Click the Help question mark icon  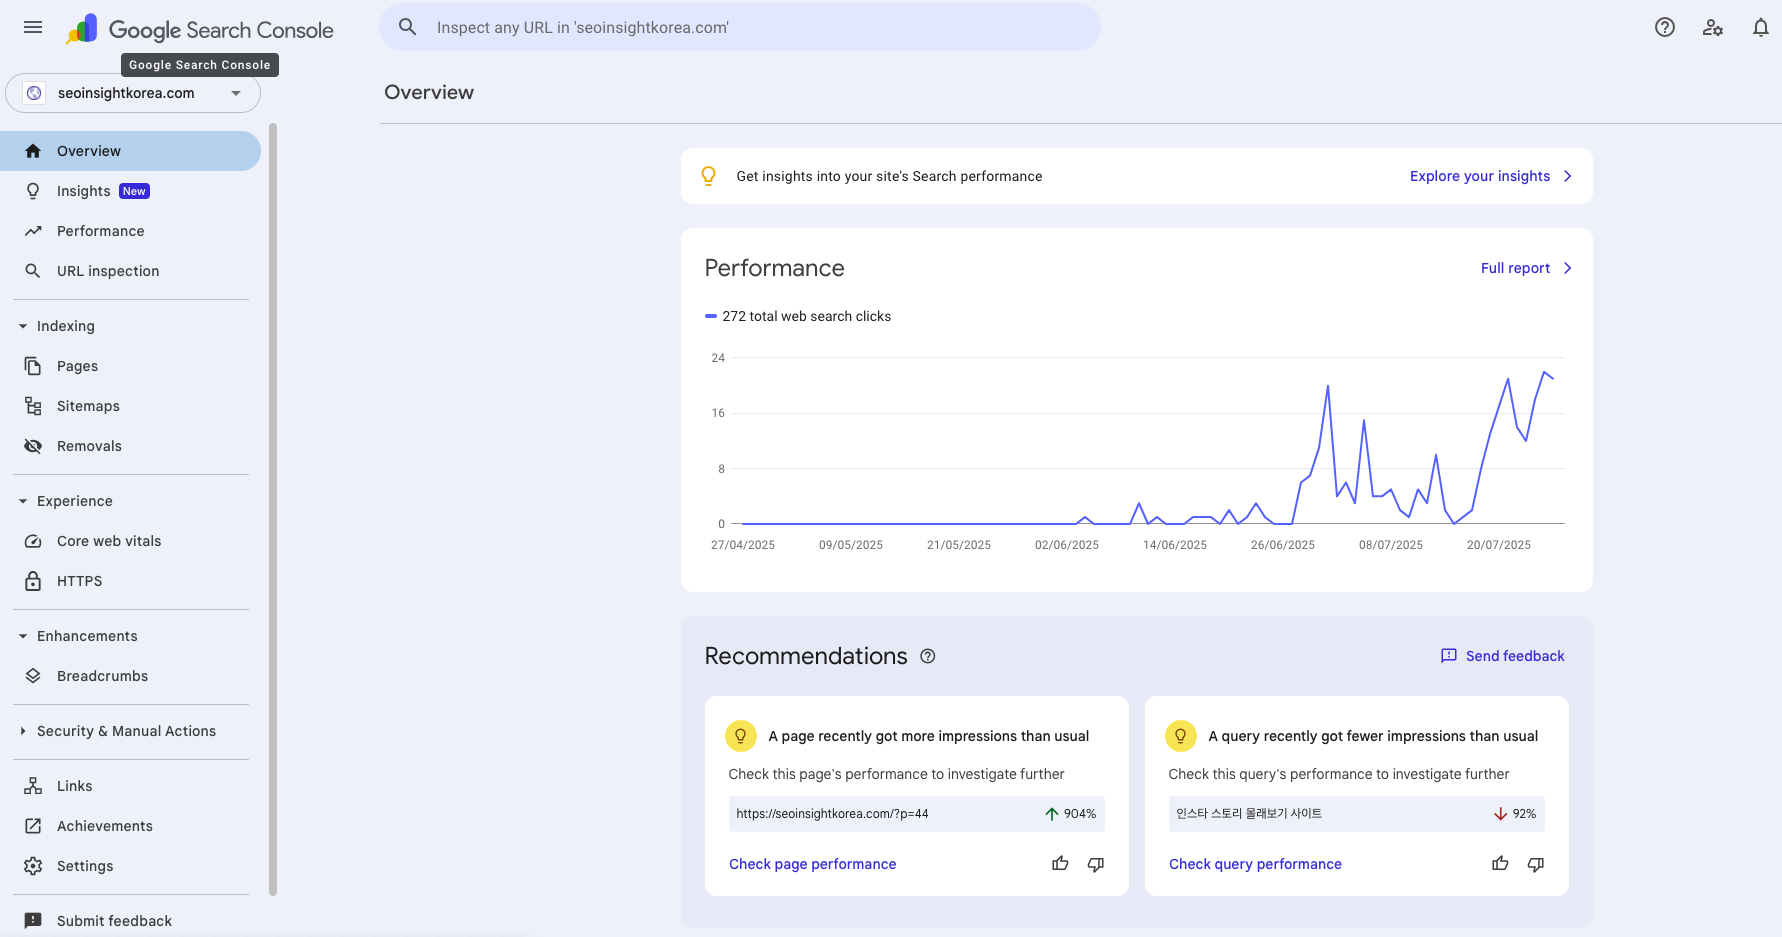click(x=1665, y=27)
